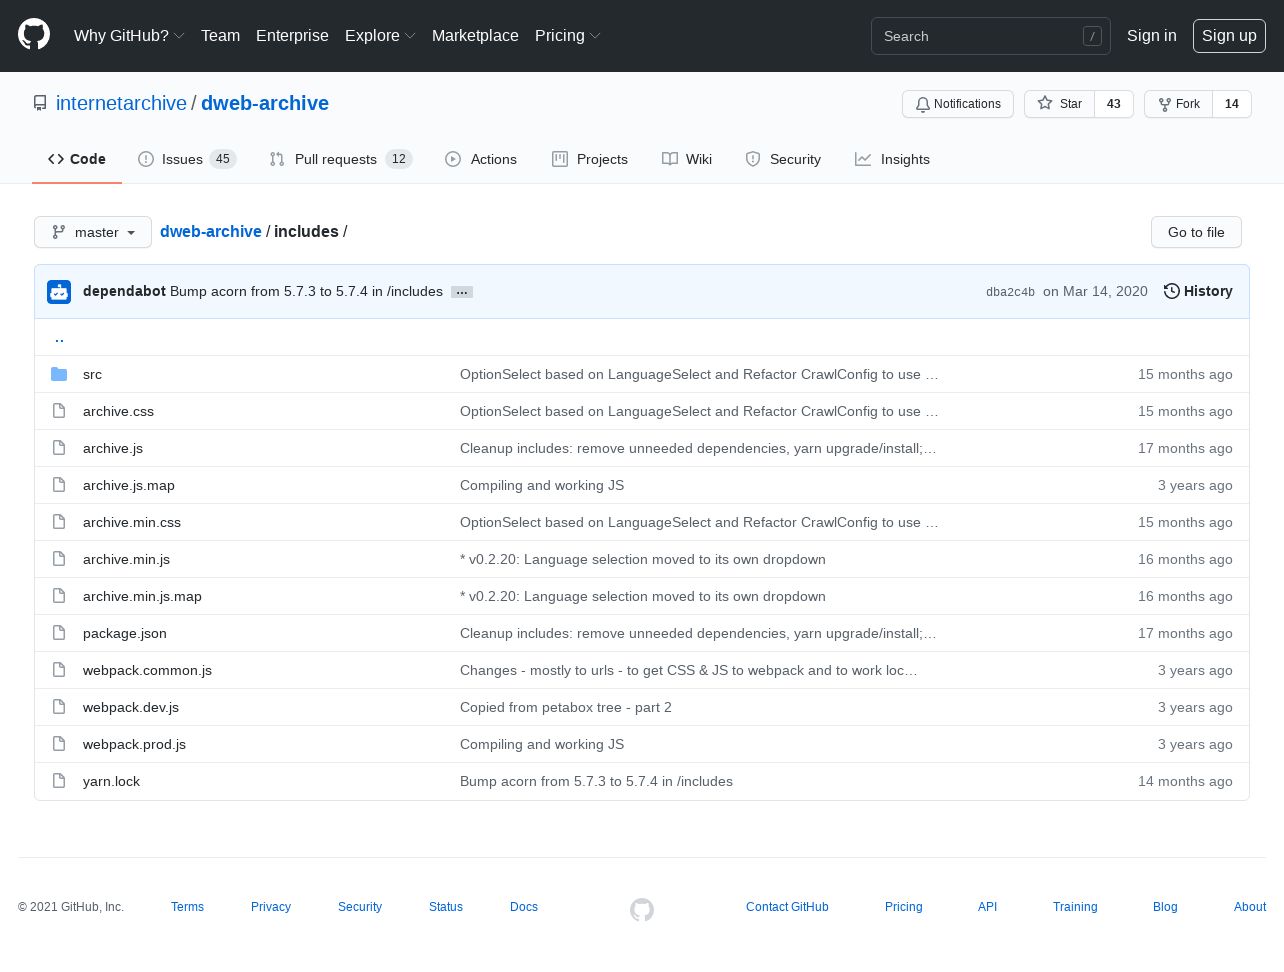
Task: Click file icon for archive.js
Action: click(x=59, y=448)
